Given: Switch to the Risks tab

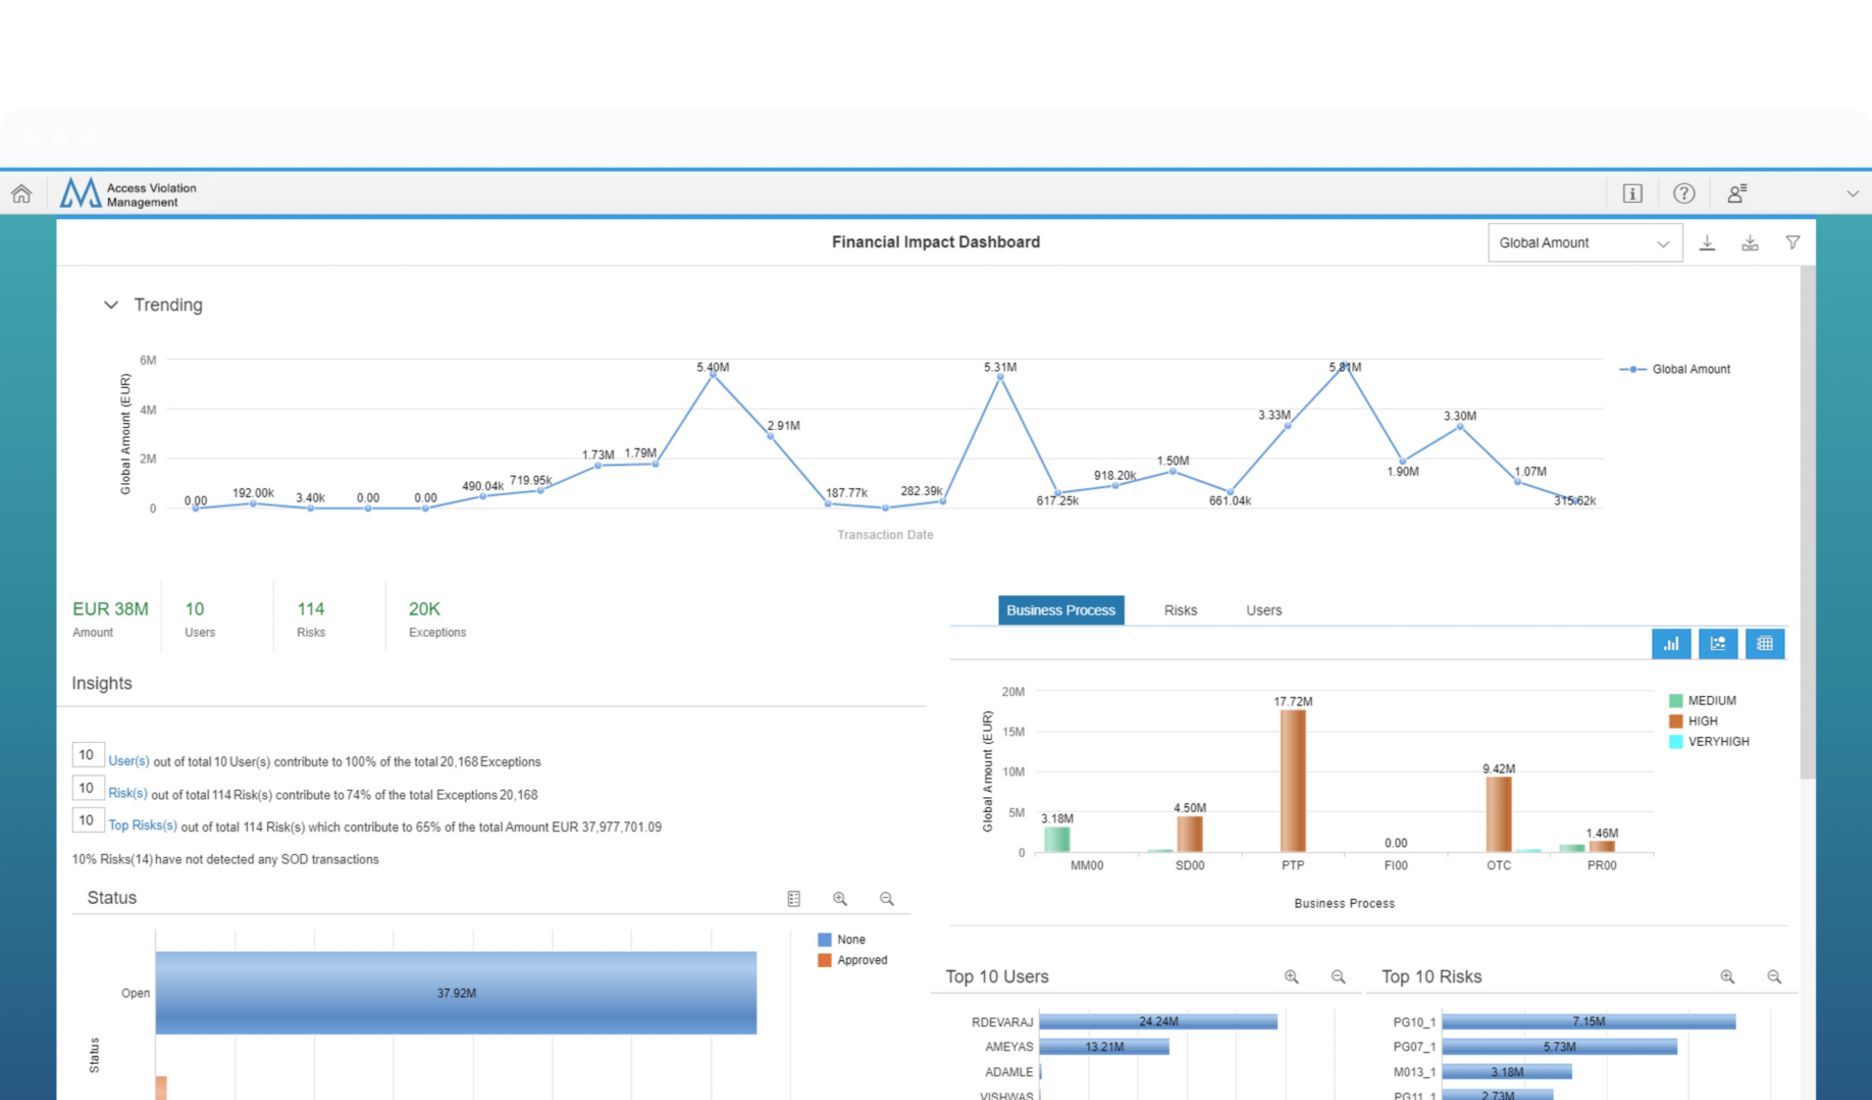Looking at the screenshot, I should pyautogui.click(x=1180, y=610).
